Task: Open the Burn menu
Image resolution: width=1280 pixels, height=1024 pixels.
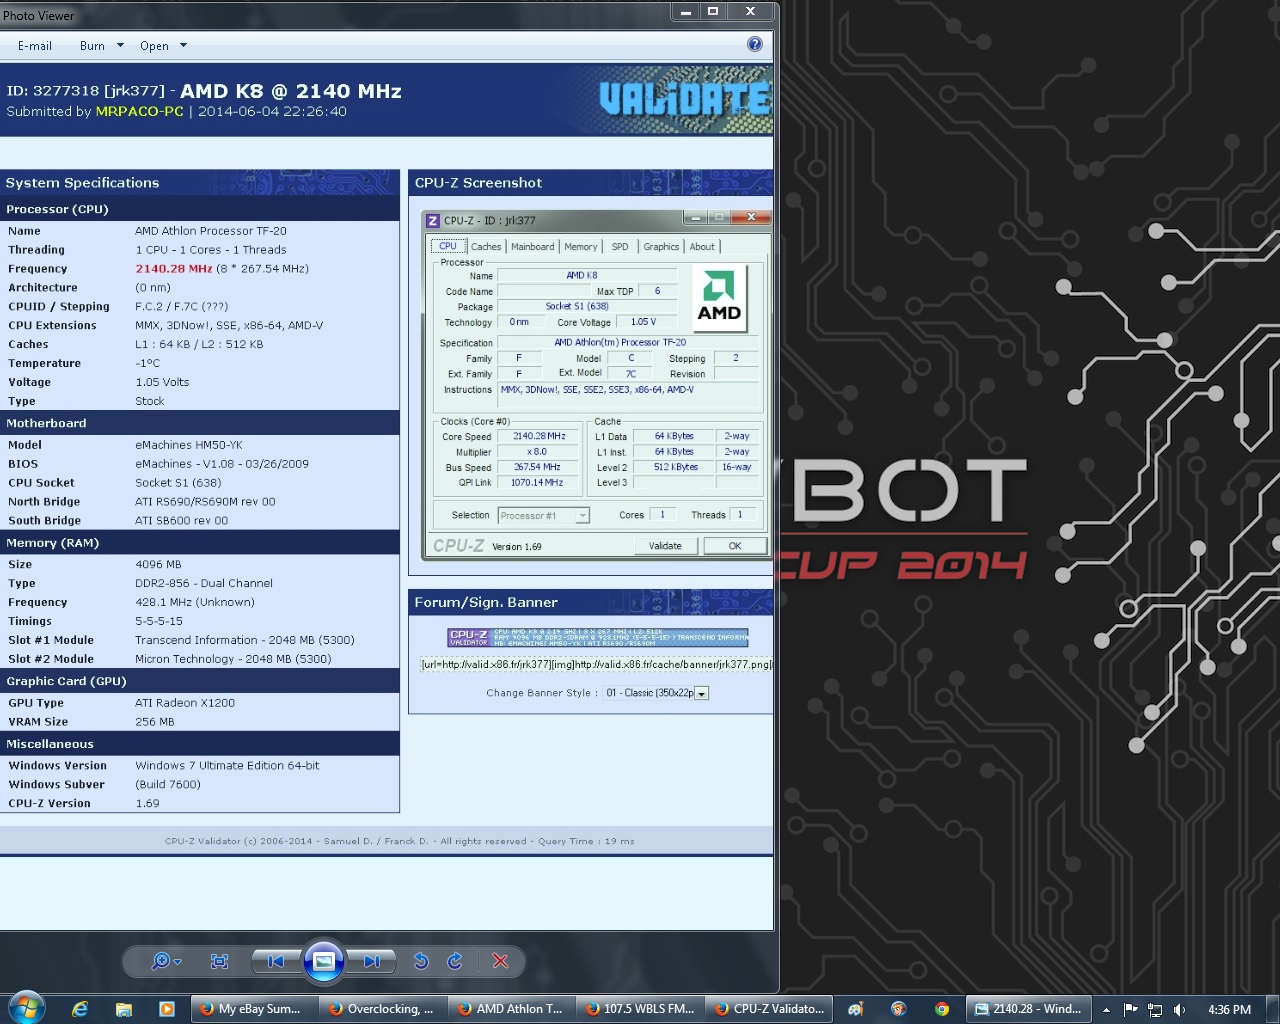Action: pyautogui.click(x=92, y=46)
